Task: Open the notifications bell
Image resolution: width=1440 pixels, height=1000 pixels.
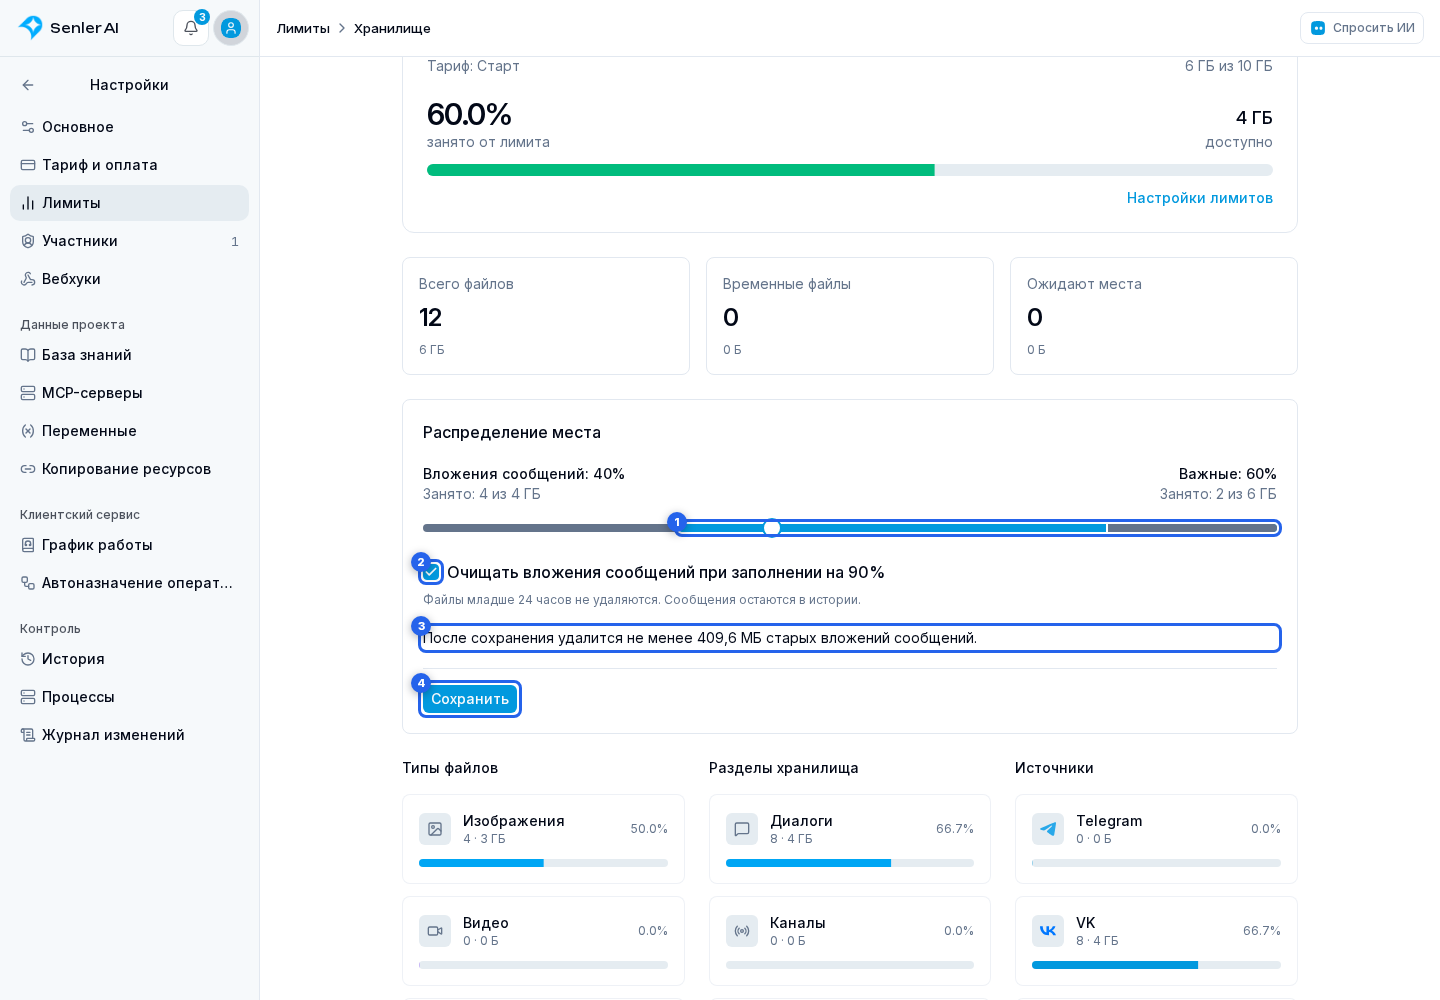Action: tap(191, 28)
